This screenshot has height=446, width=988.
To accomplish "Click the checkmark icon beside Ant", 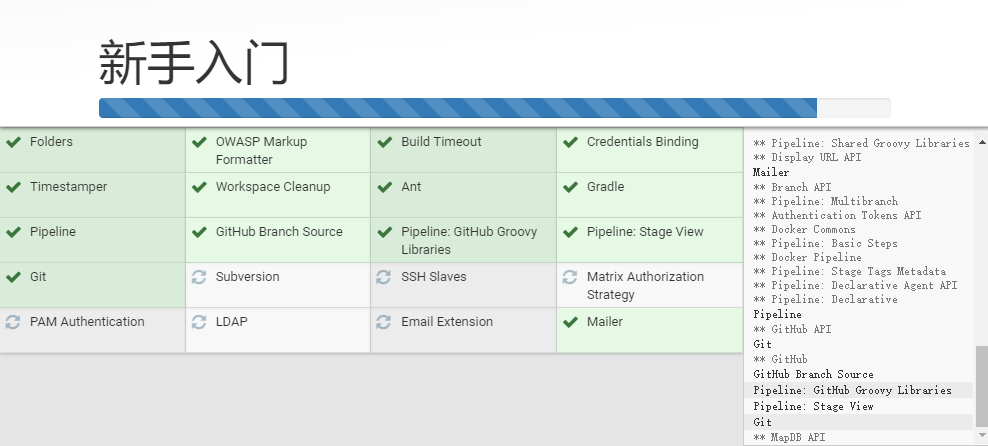I will point(384,187).
